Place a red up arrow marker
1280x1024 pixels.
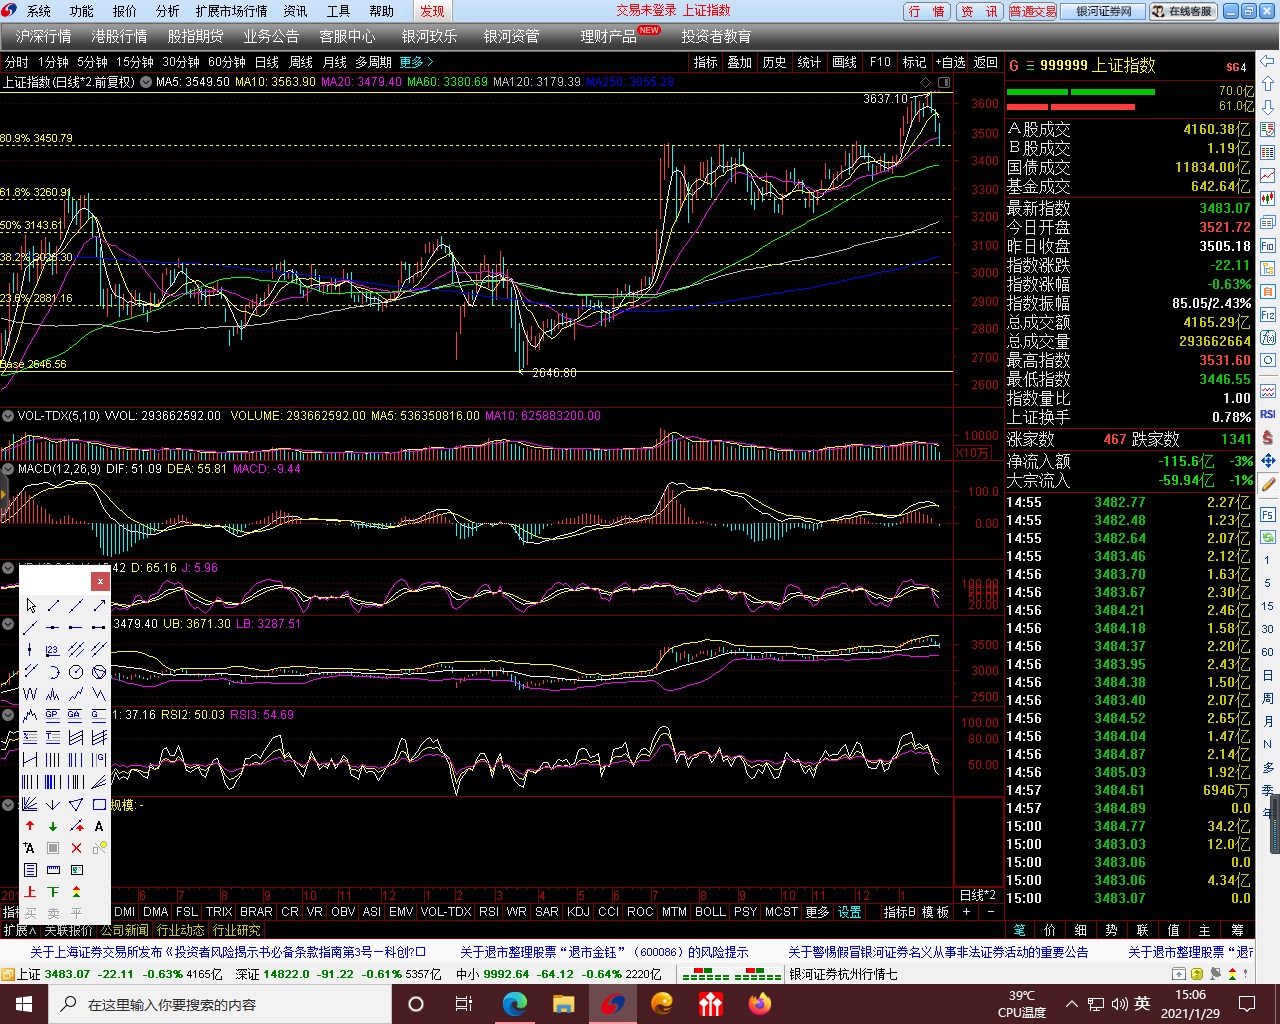click(30, 826)
